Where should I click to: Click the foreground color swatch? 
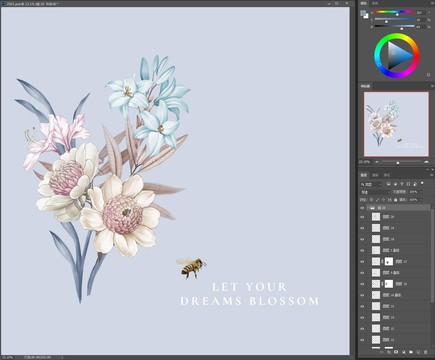(363, 13)
